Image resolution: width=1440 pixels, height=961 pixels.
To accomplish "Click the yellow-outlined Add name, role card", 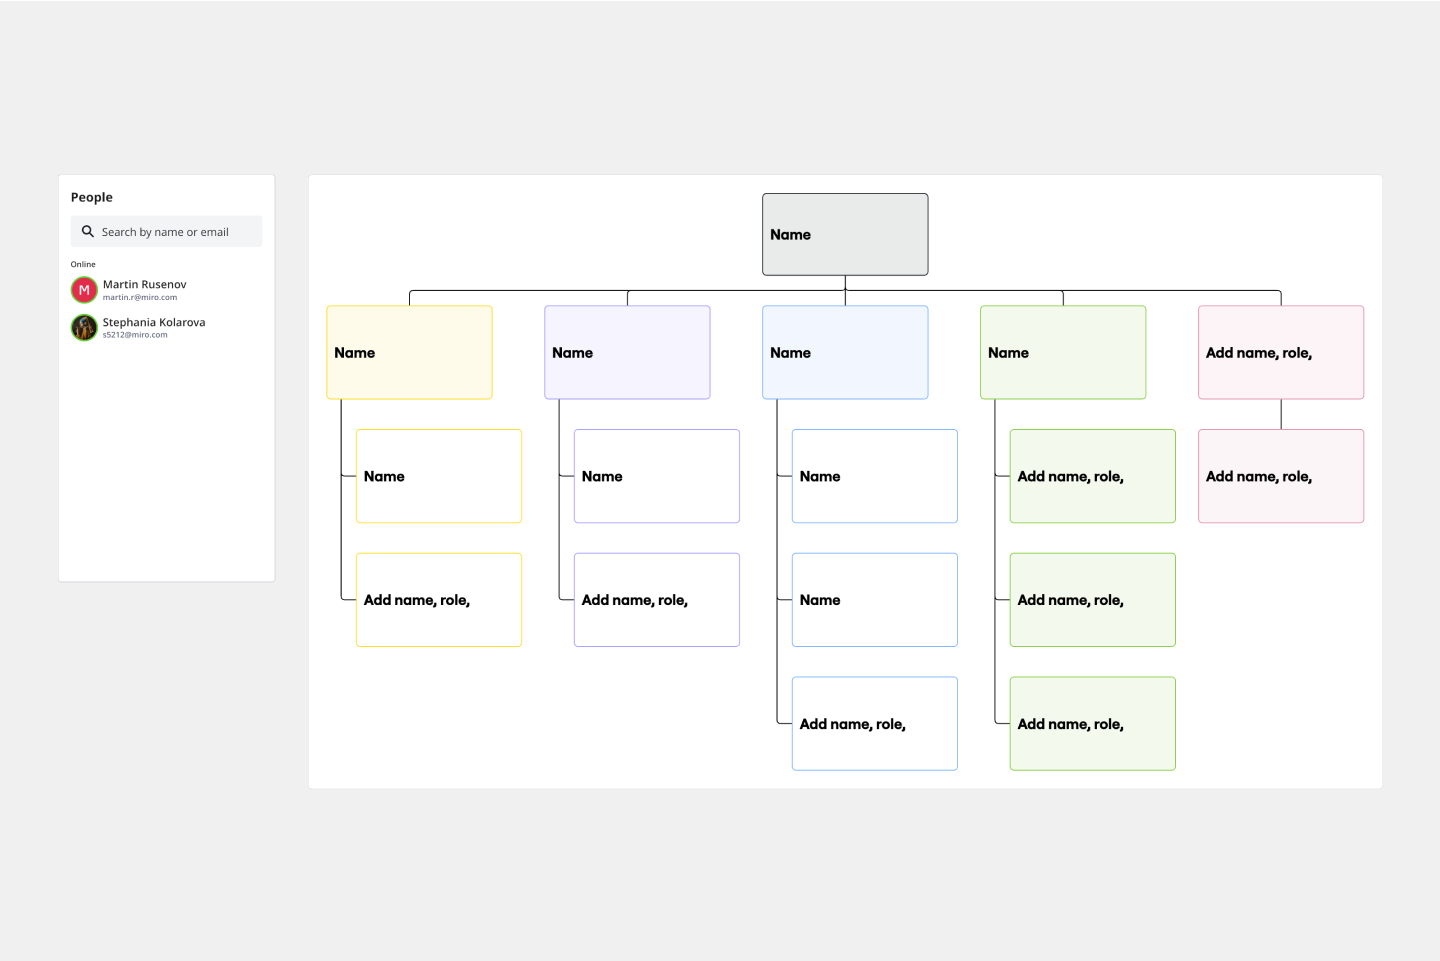I will coord(439,600).
